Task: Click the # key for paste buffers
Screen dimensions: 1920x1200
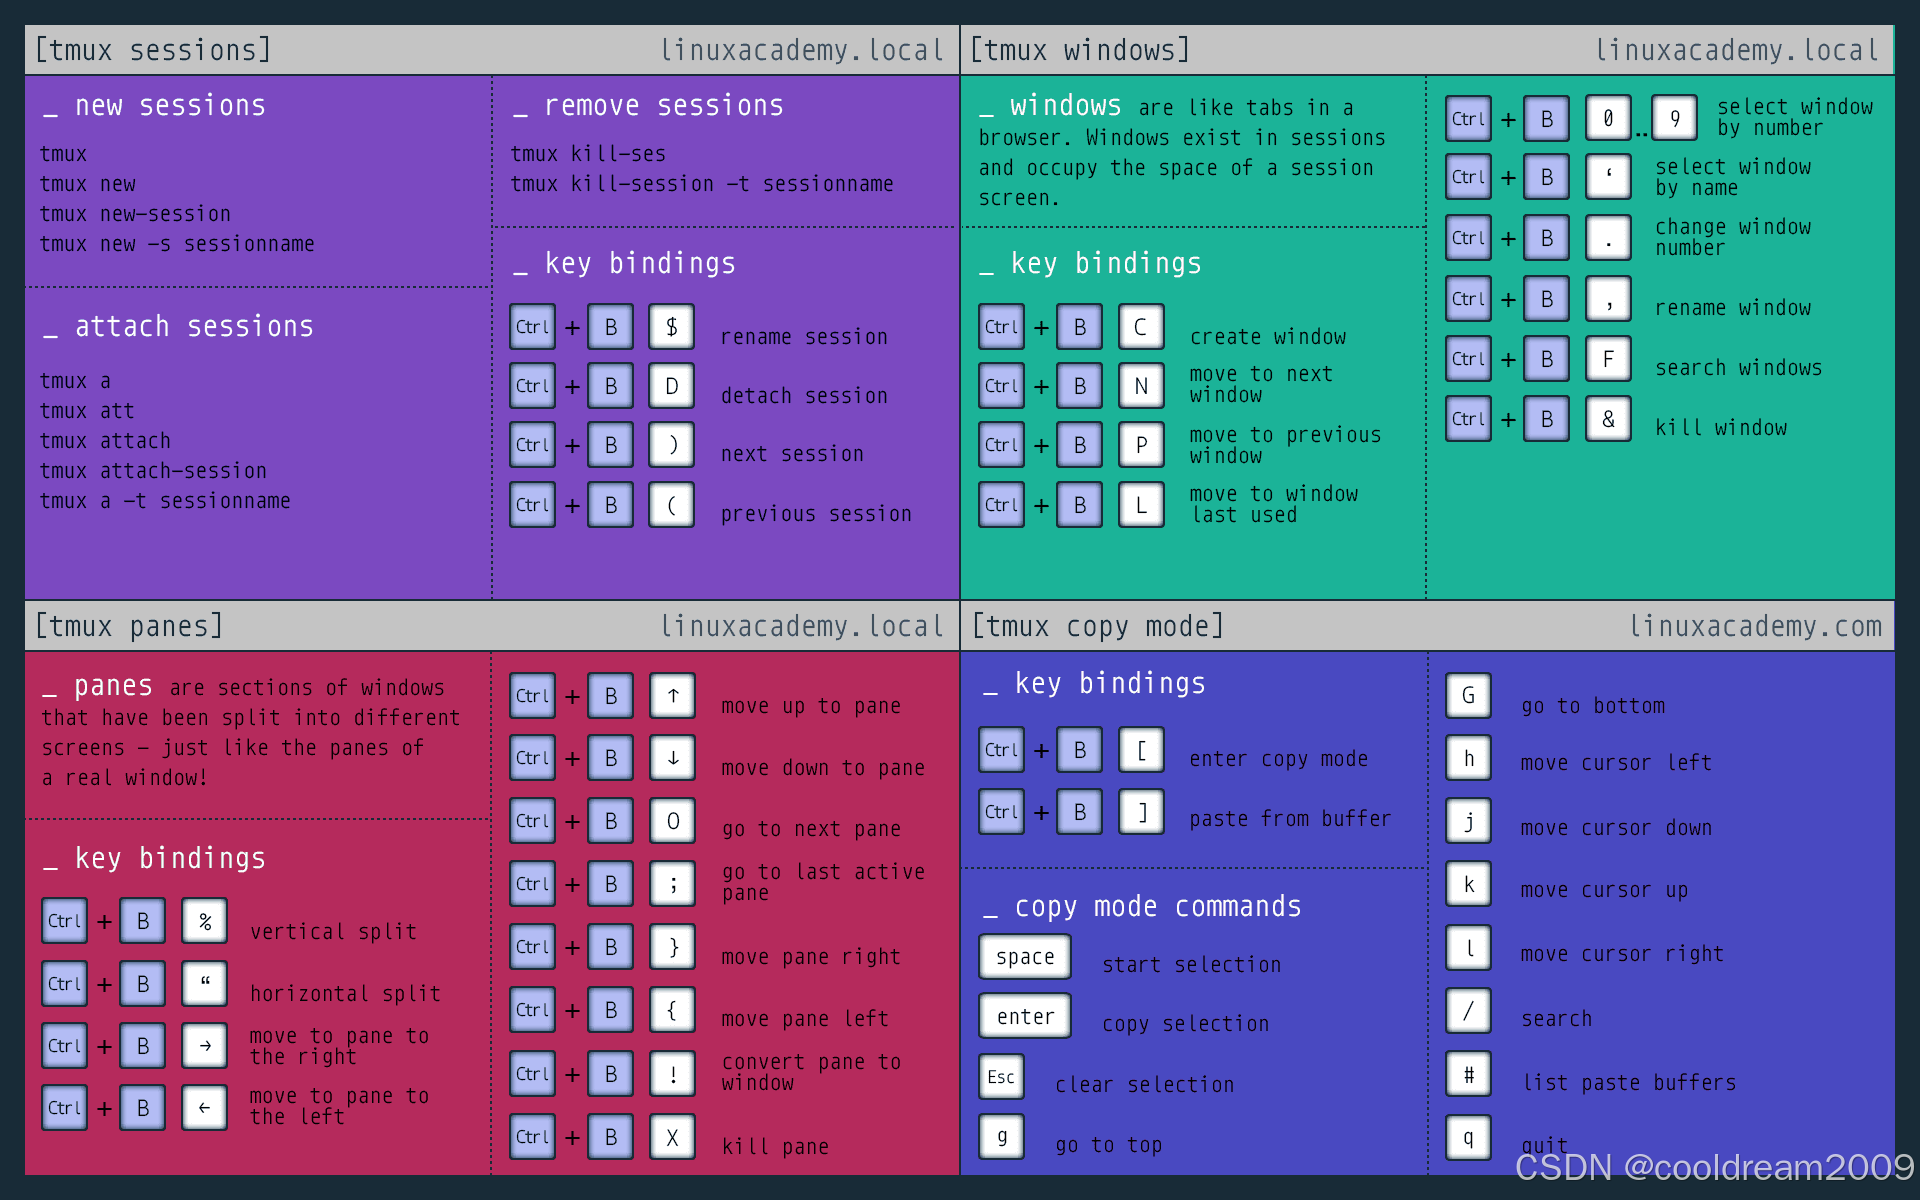Action: (1468, 1075)
